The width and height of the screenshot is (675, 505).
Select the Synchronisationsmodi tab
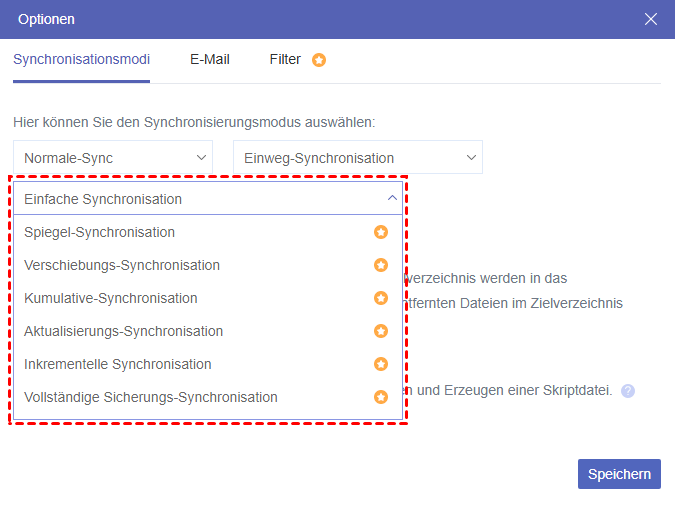coord(81,59)
